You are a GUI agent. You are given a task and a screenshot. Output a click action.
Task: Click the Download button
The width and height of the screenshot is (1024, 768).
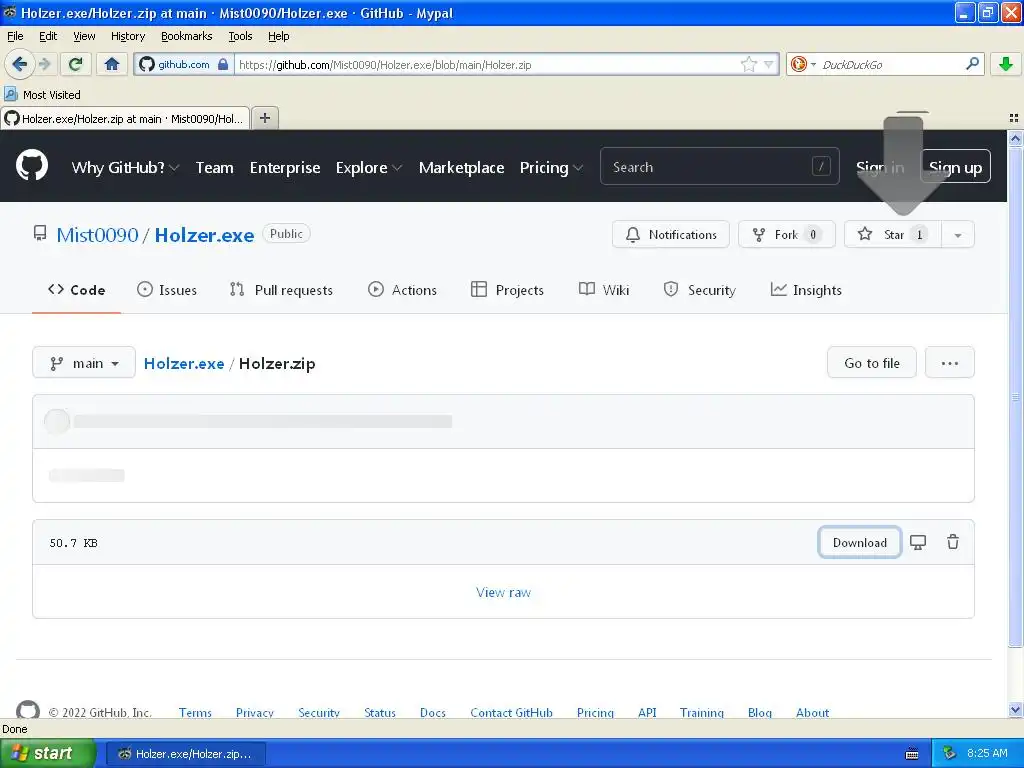(x=859, y=542)
